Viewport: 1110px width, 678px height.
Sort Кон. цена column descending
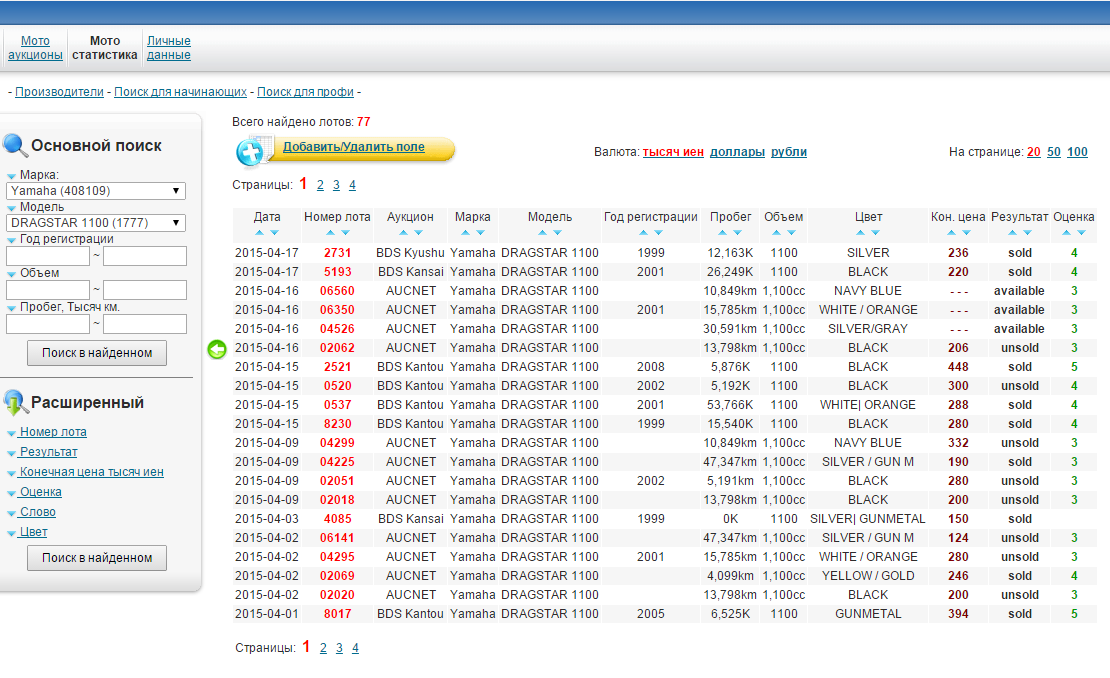pos(966,233)
